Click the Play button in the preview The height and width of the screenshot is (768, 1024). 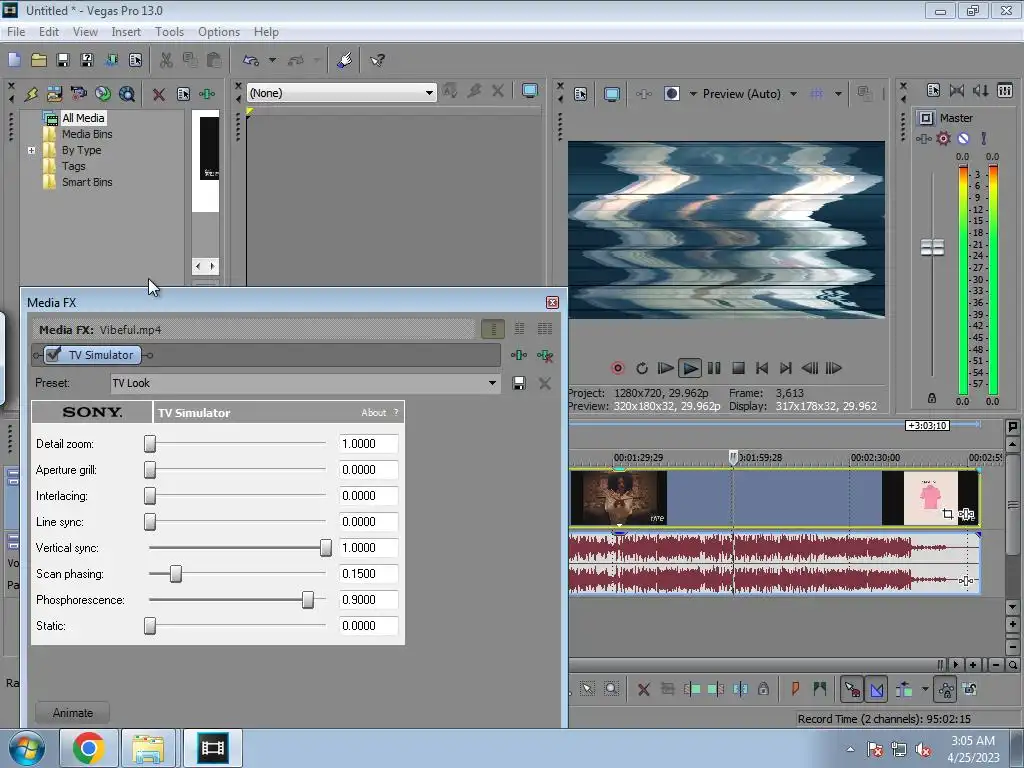(689, 368)
